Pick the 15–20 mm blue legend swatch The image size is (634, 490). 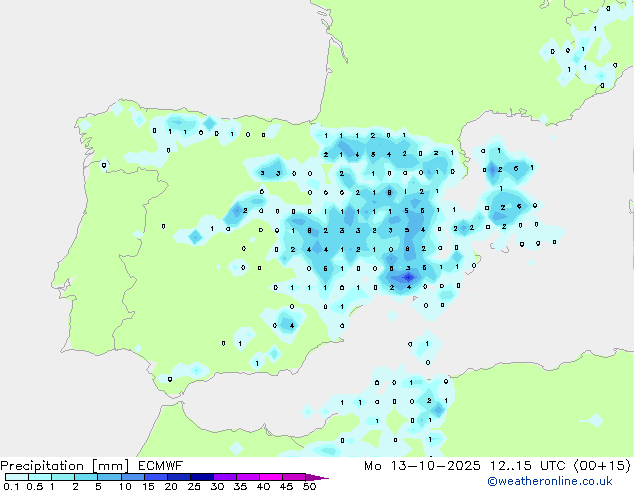pyautogui.click(x=155, y=477)
